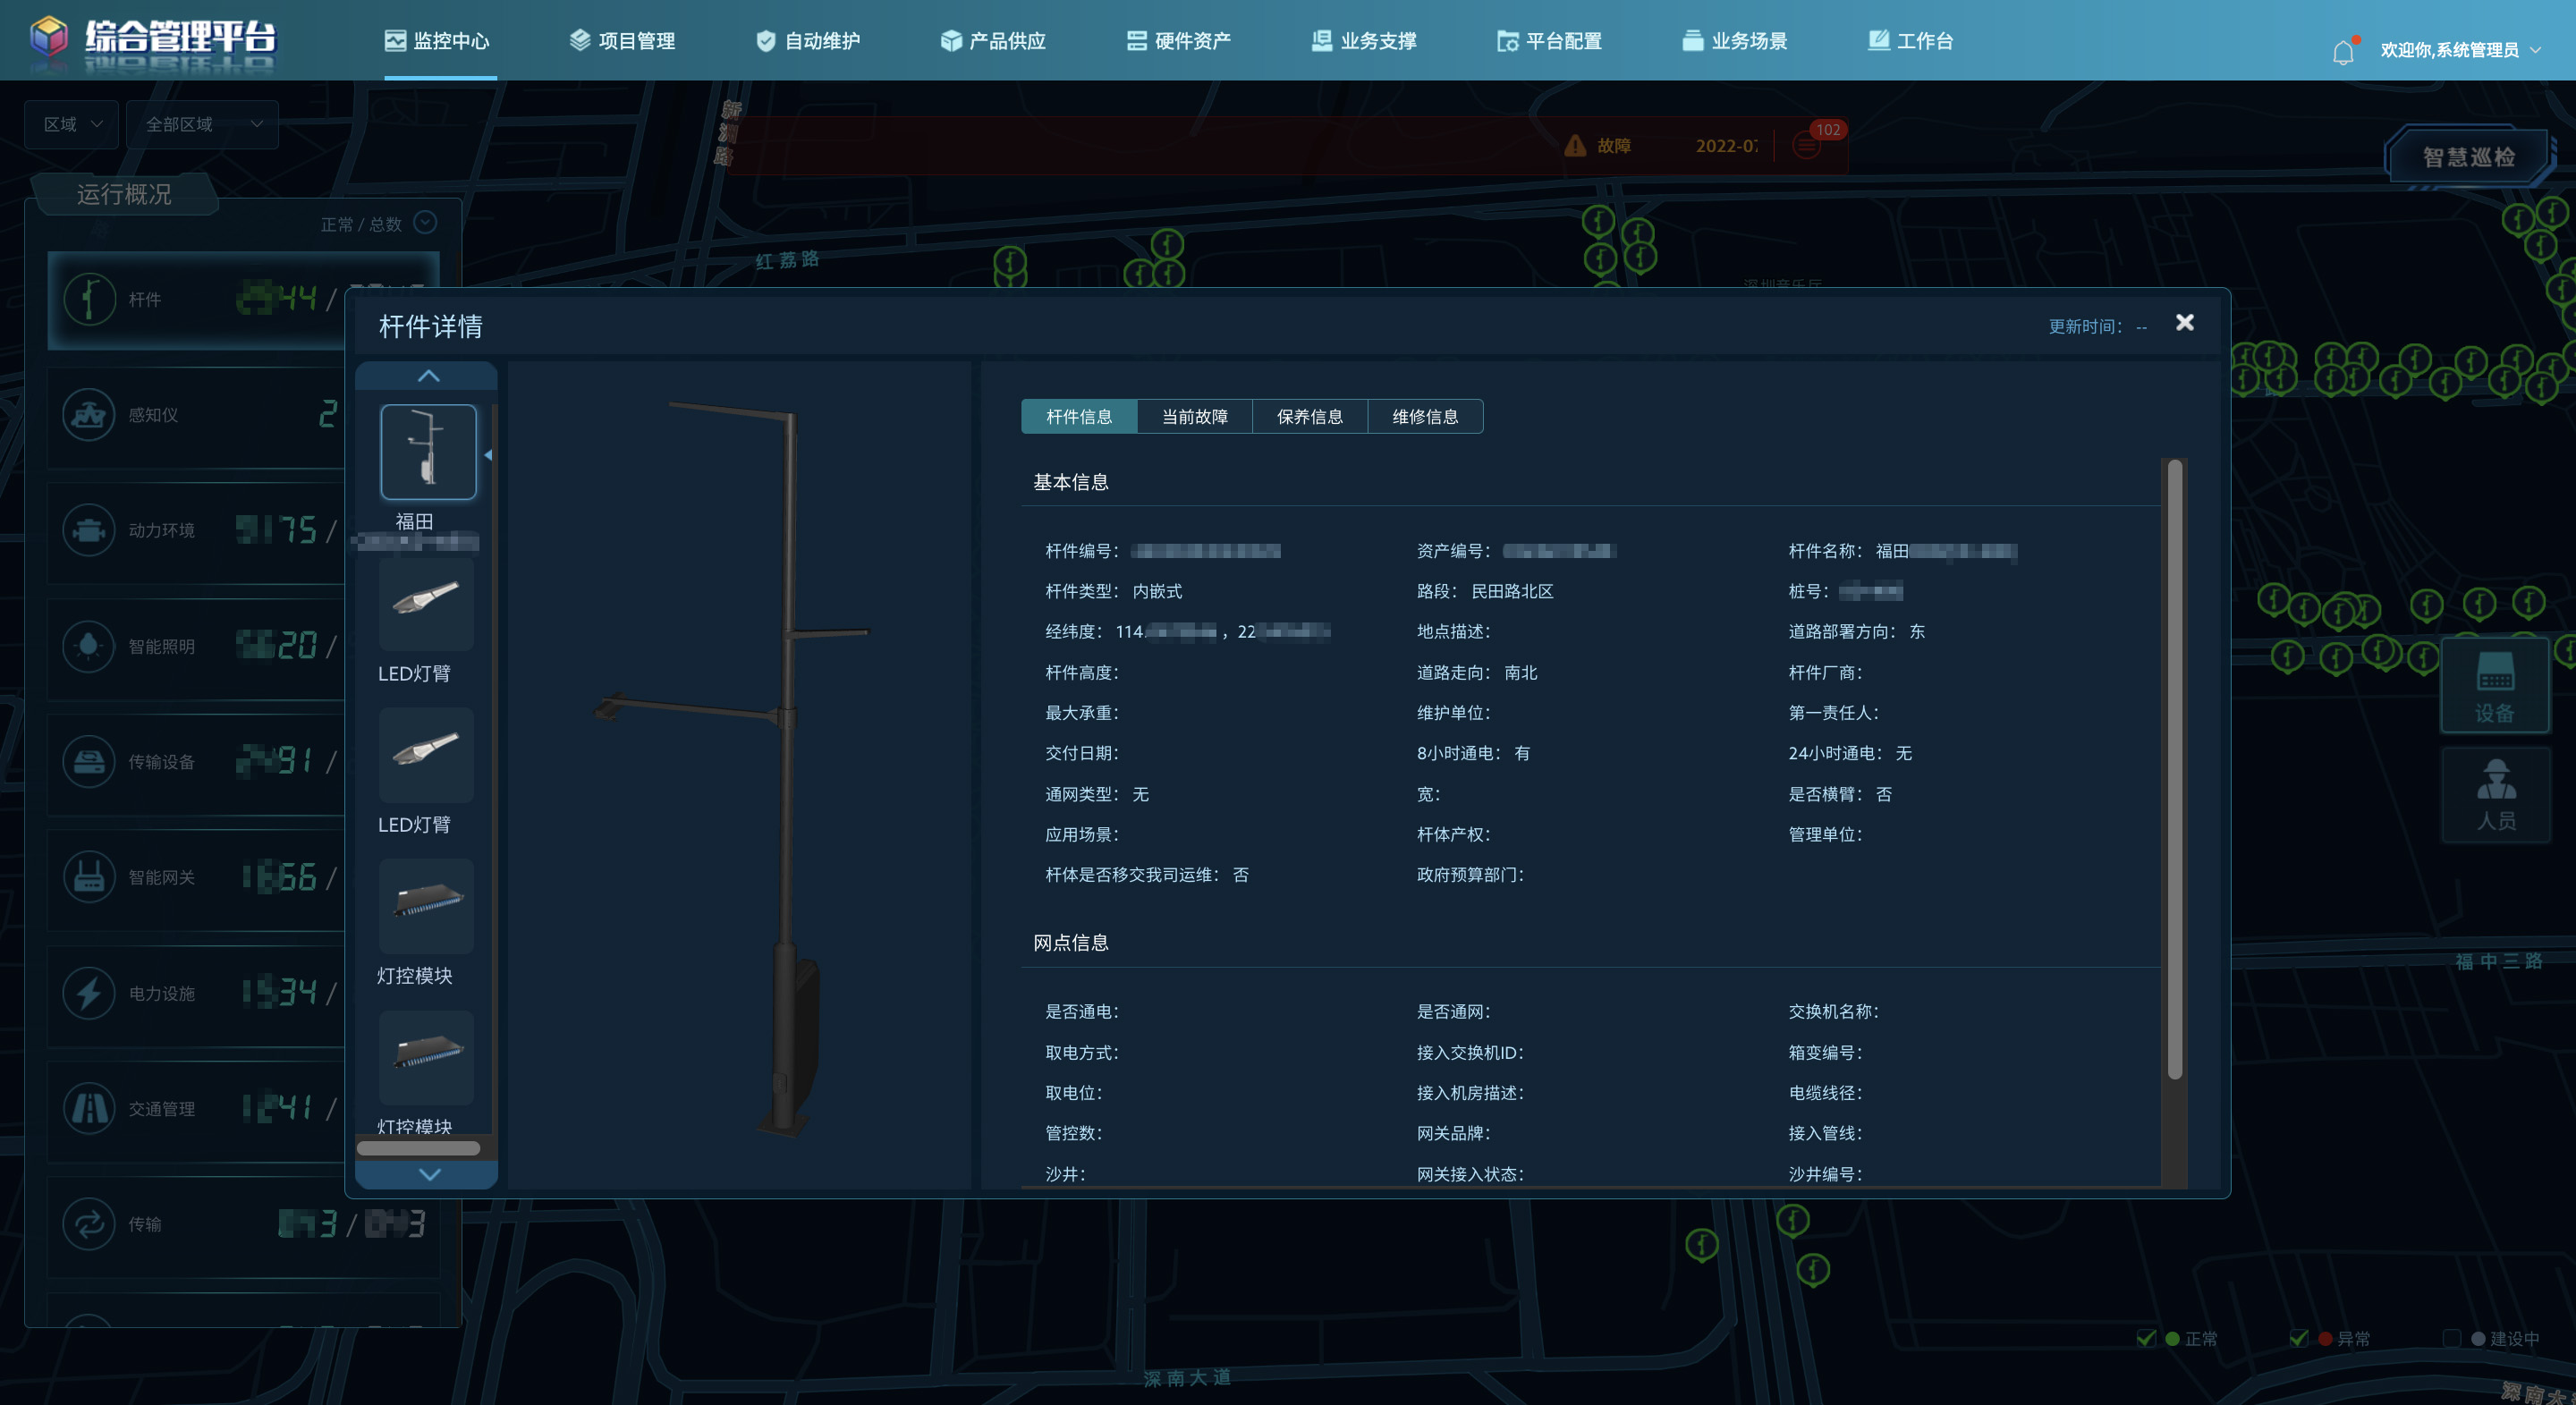Viewport: 2576px width, 1405px height.
Task: Open the 业务场景 menu
Action: pos(1735,41)
